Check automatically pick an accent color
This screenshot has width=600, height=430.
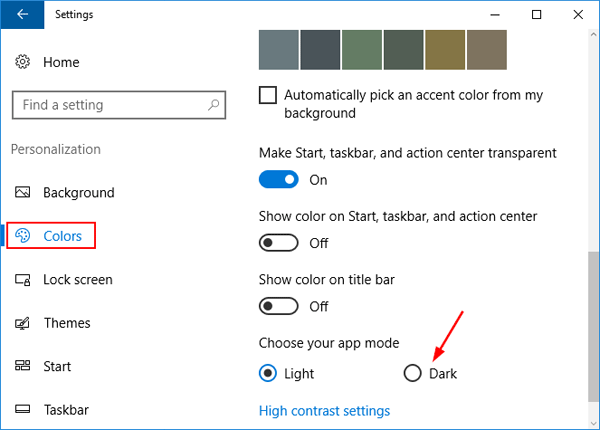click(268, 95)
